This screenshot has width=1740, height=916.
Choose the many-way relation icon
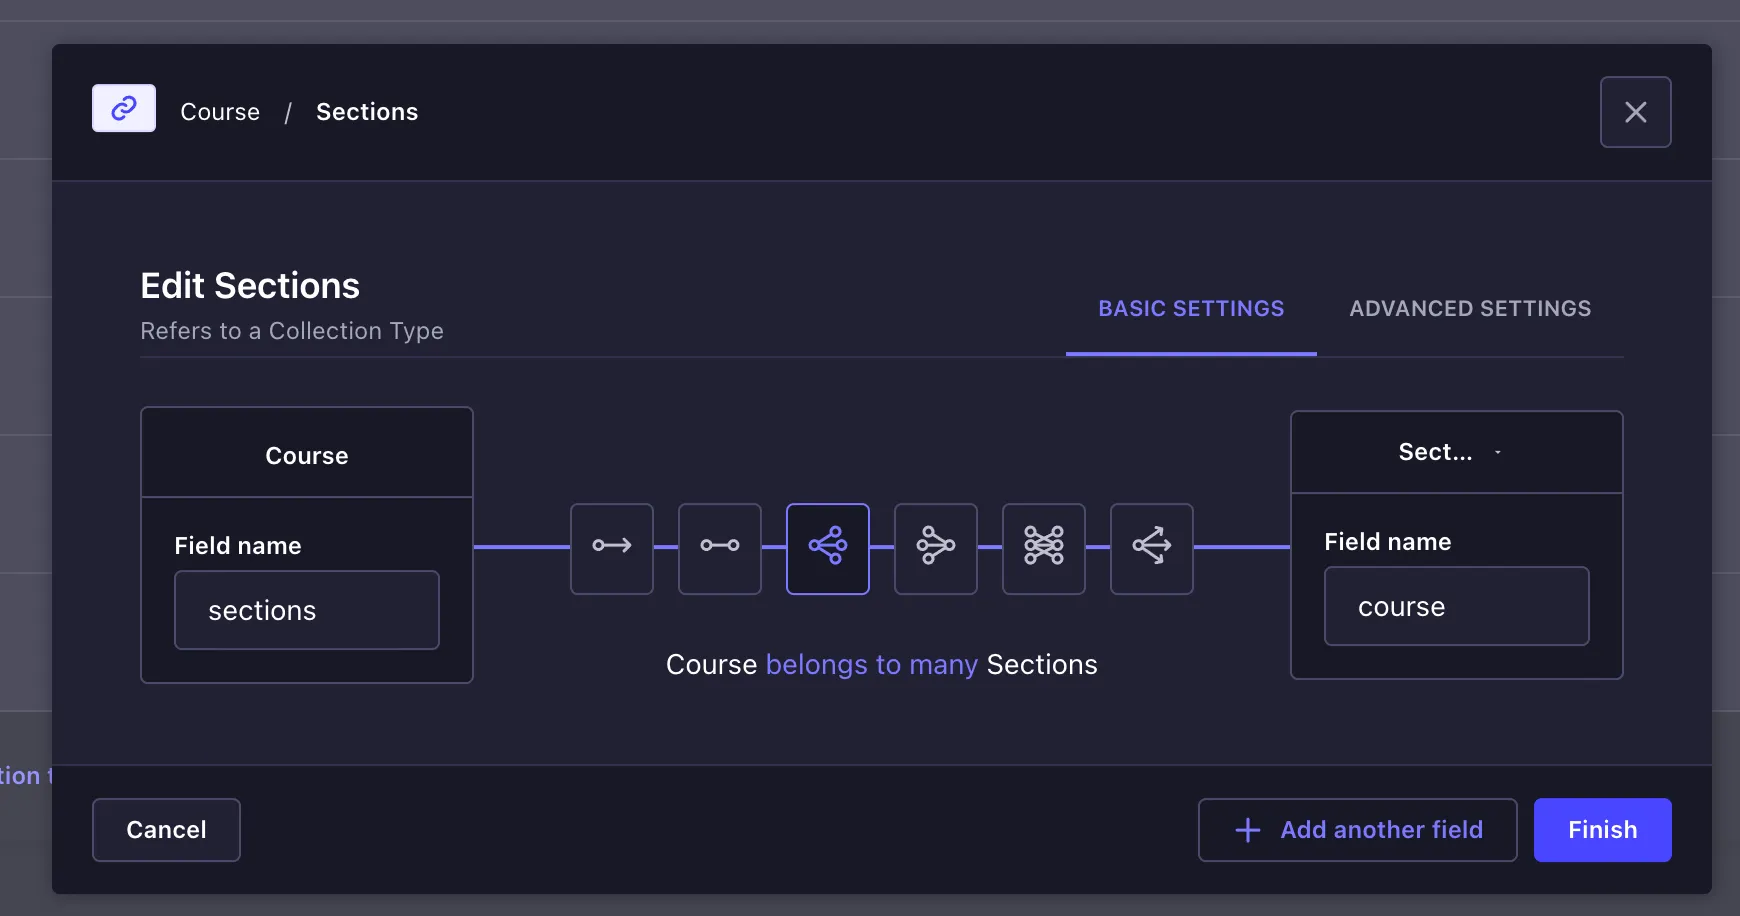[x=1152, y=548]
